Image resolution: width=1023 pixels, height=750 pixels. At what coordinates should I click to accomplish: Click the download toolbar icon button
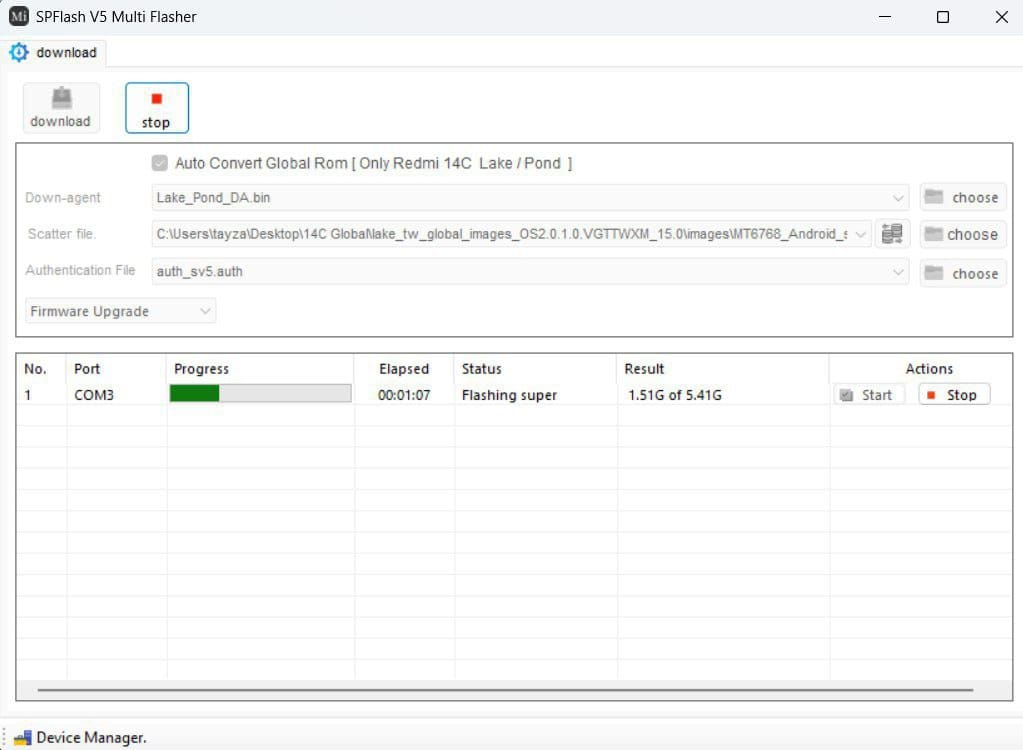coord(61,108)
